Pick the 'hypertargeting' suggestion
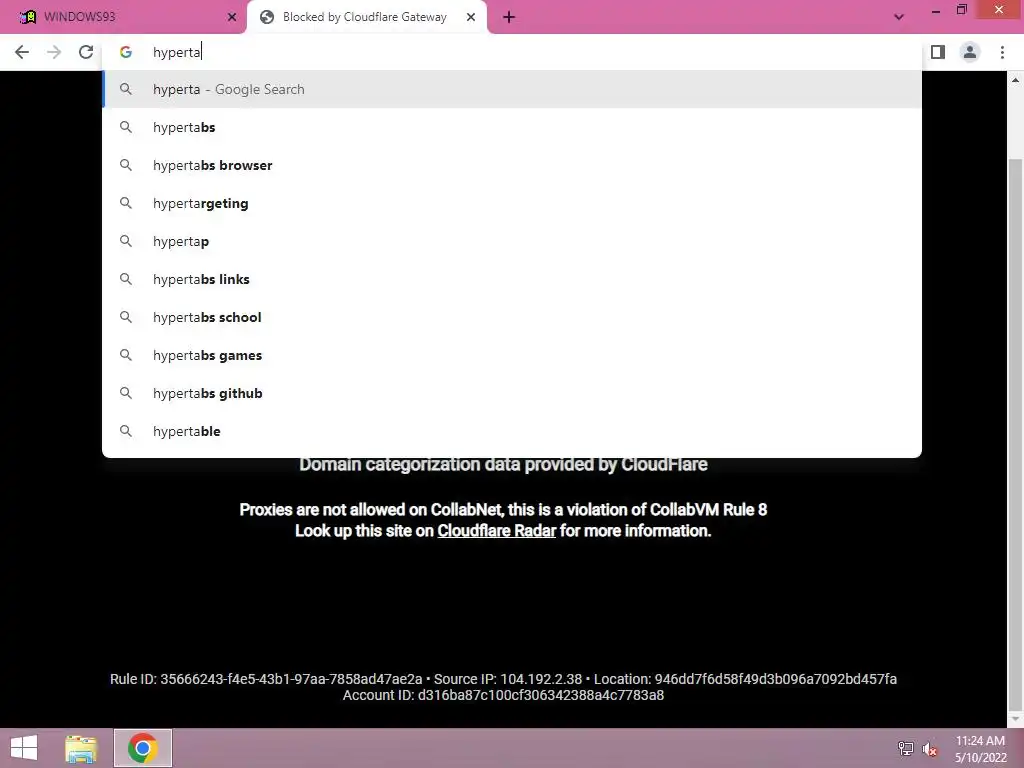1024x768 pixels. 512,203
